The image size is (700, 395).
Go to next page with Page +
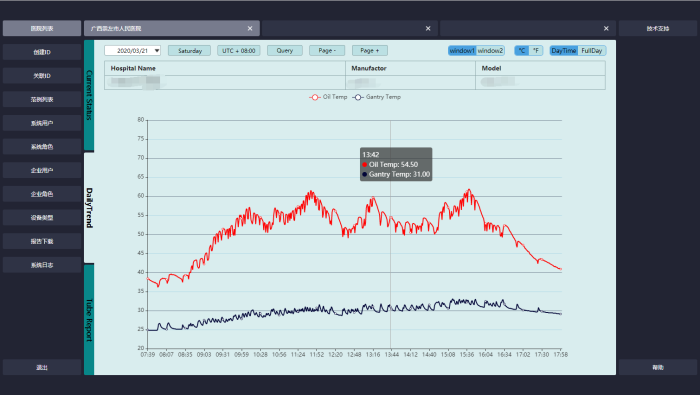(370, 51)
